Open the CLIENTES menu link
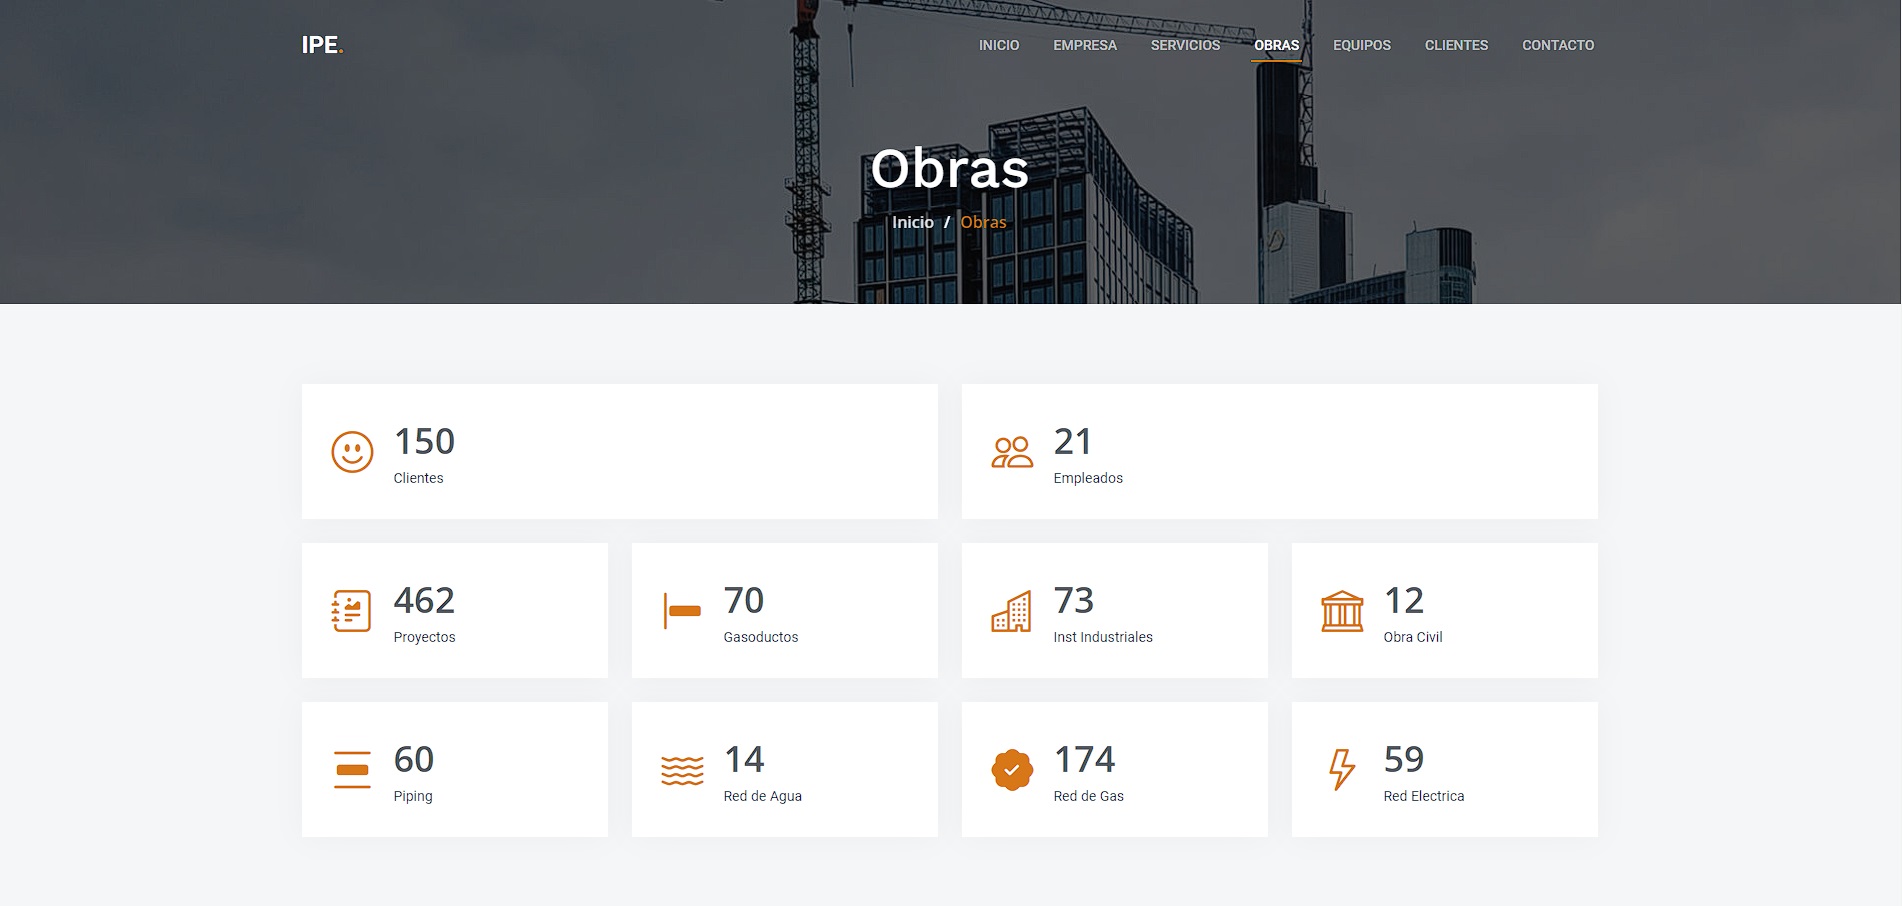Screen dimensions: 1902x906 [1456, 45]
